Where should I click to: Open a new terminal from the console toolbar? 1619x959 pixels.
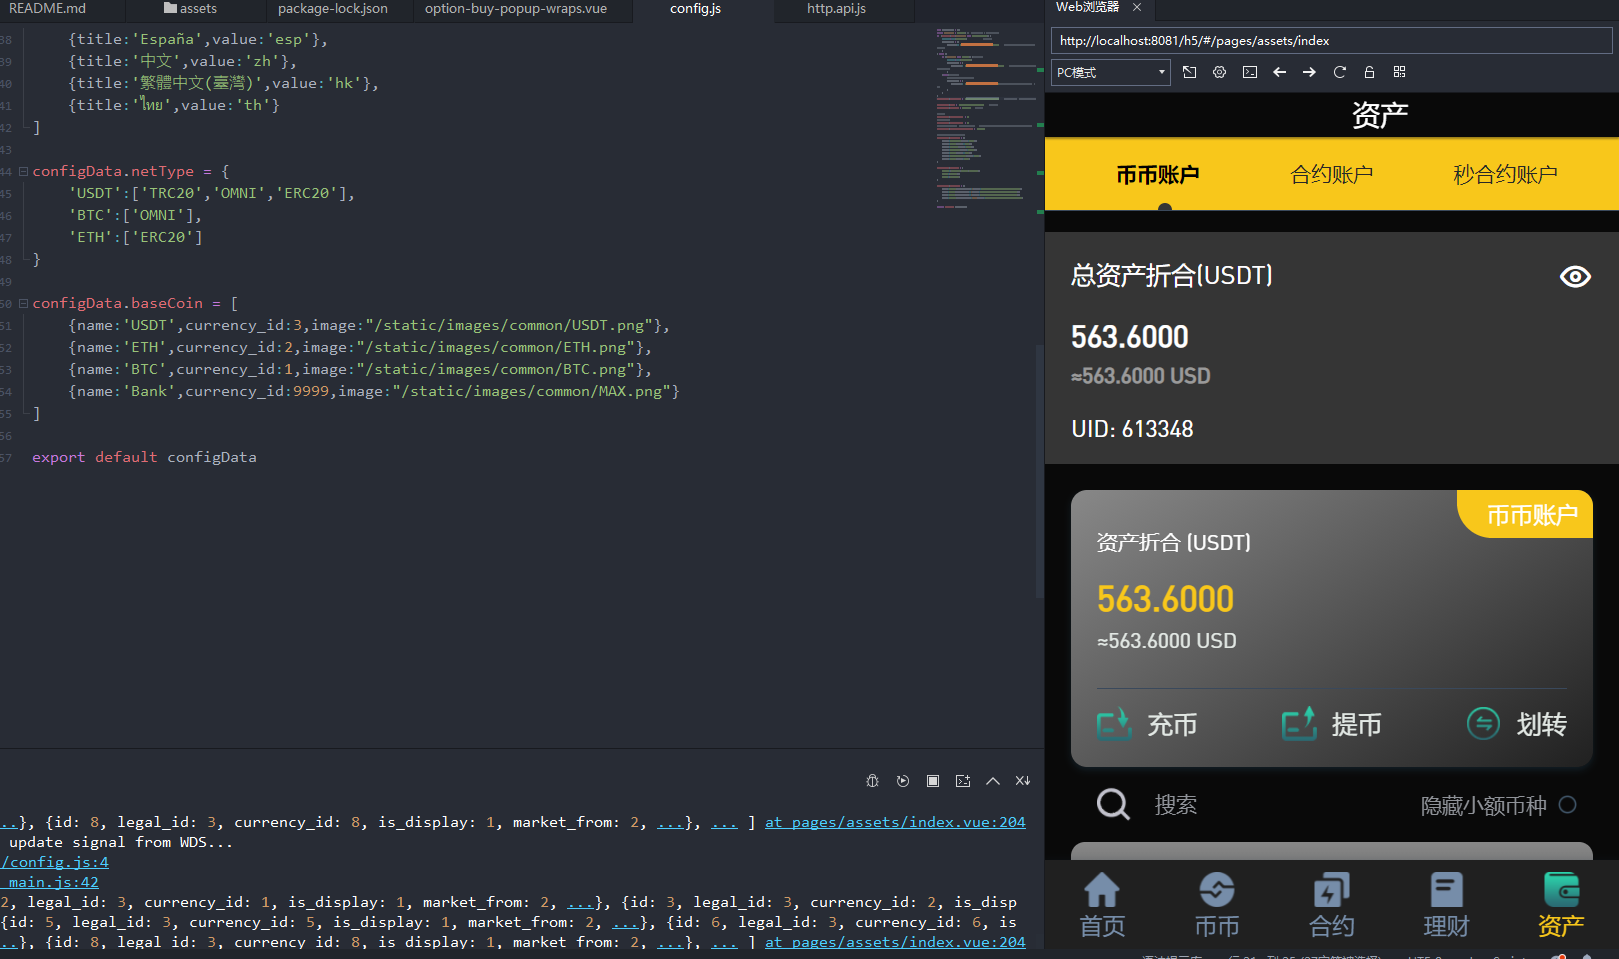point(963,781)
